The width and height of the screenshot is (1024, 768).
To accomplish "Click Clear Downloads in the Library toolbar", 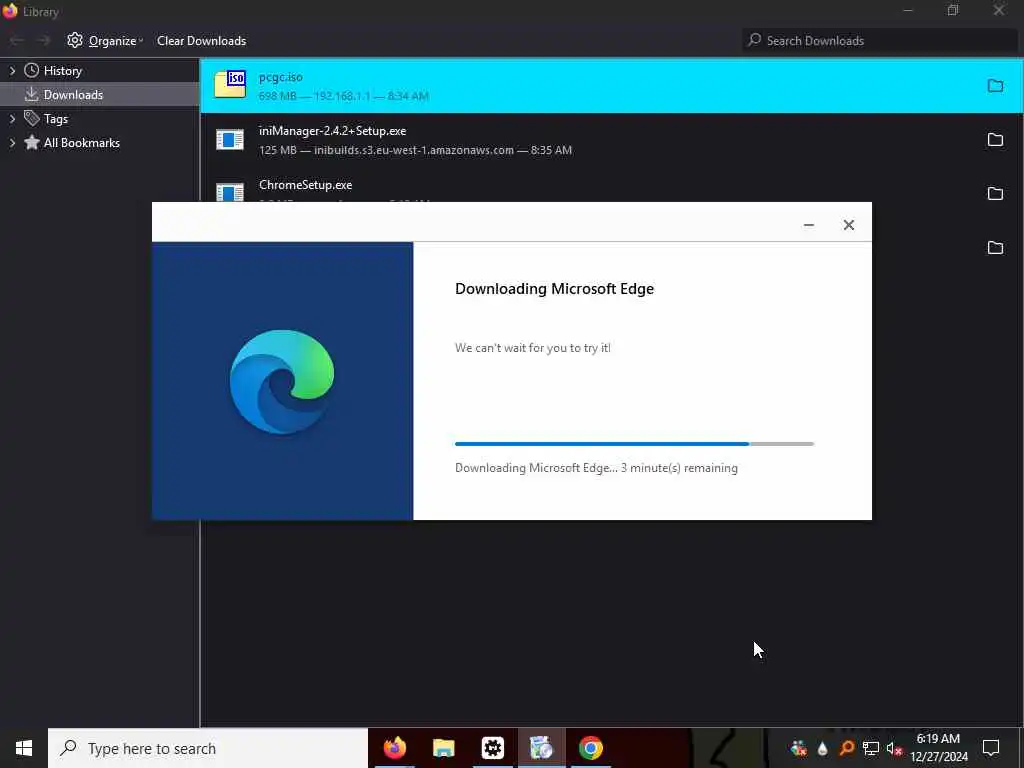I will coord(201,40).
